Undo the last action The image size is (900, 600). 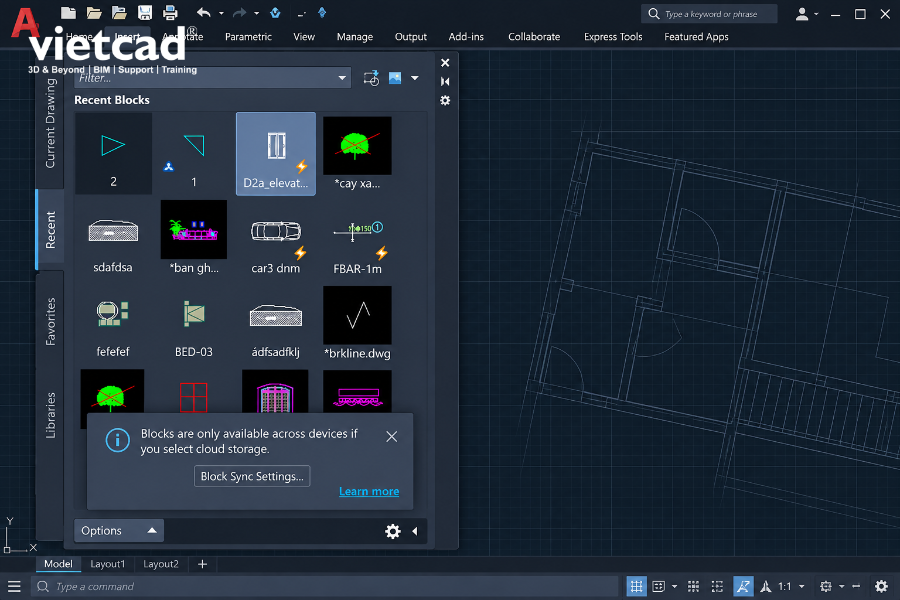203,13
